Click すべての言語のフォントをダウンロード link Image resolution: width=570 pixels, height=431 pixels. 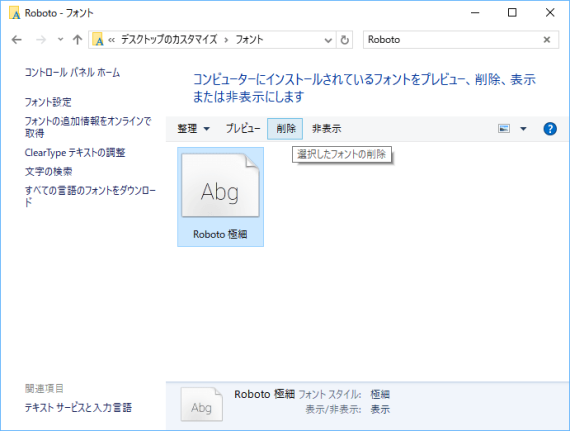coord(90,196)
